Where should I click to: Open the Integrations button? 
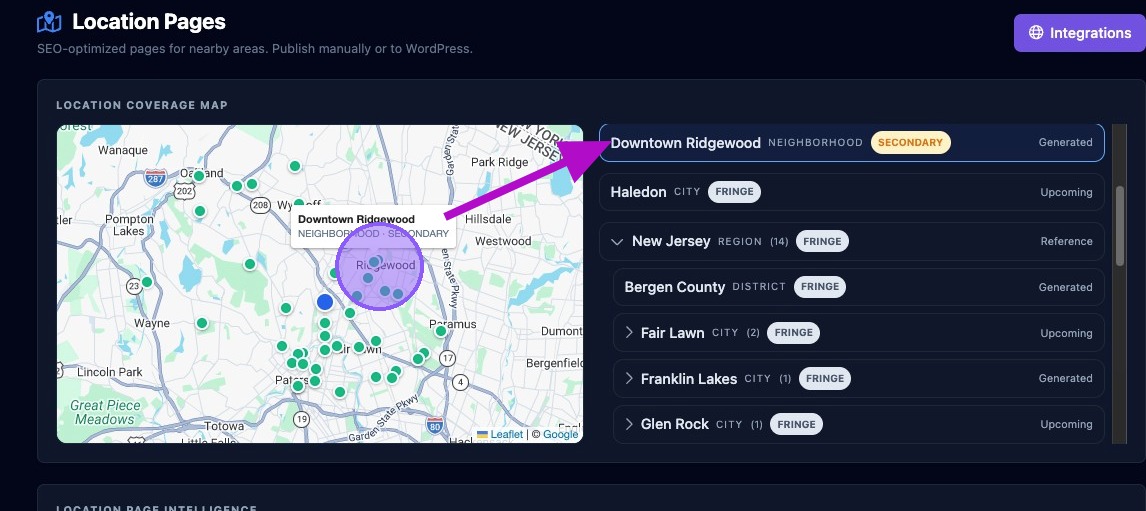[x=1079, y=33]
